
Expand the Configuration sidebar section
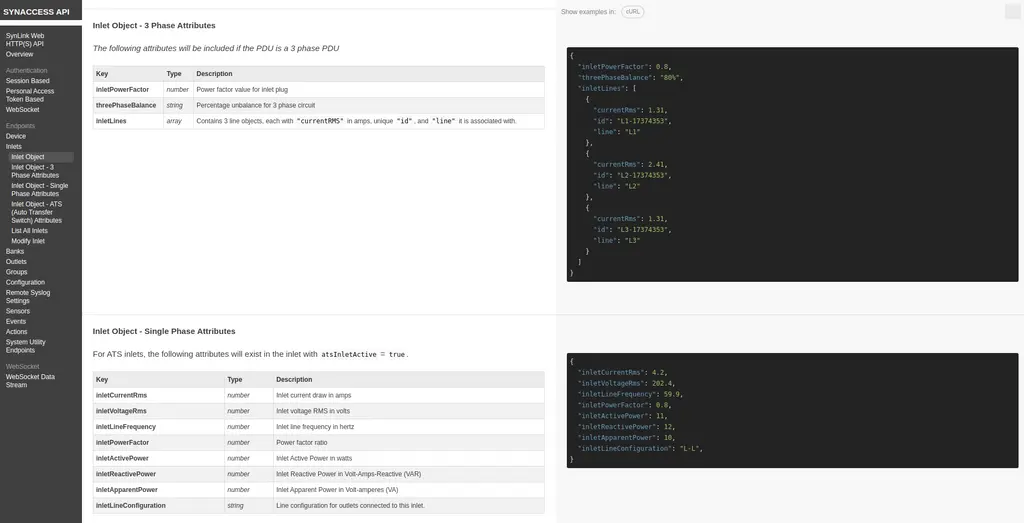(25, 283)
